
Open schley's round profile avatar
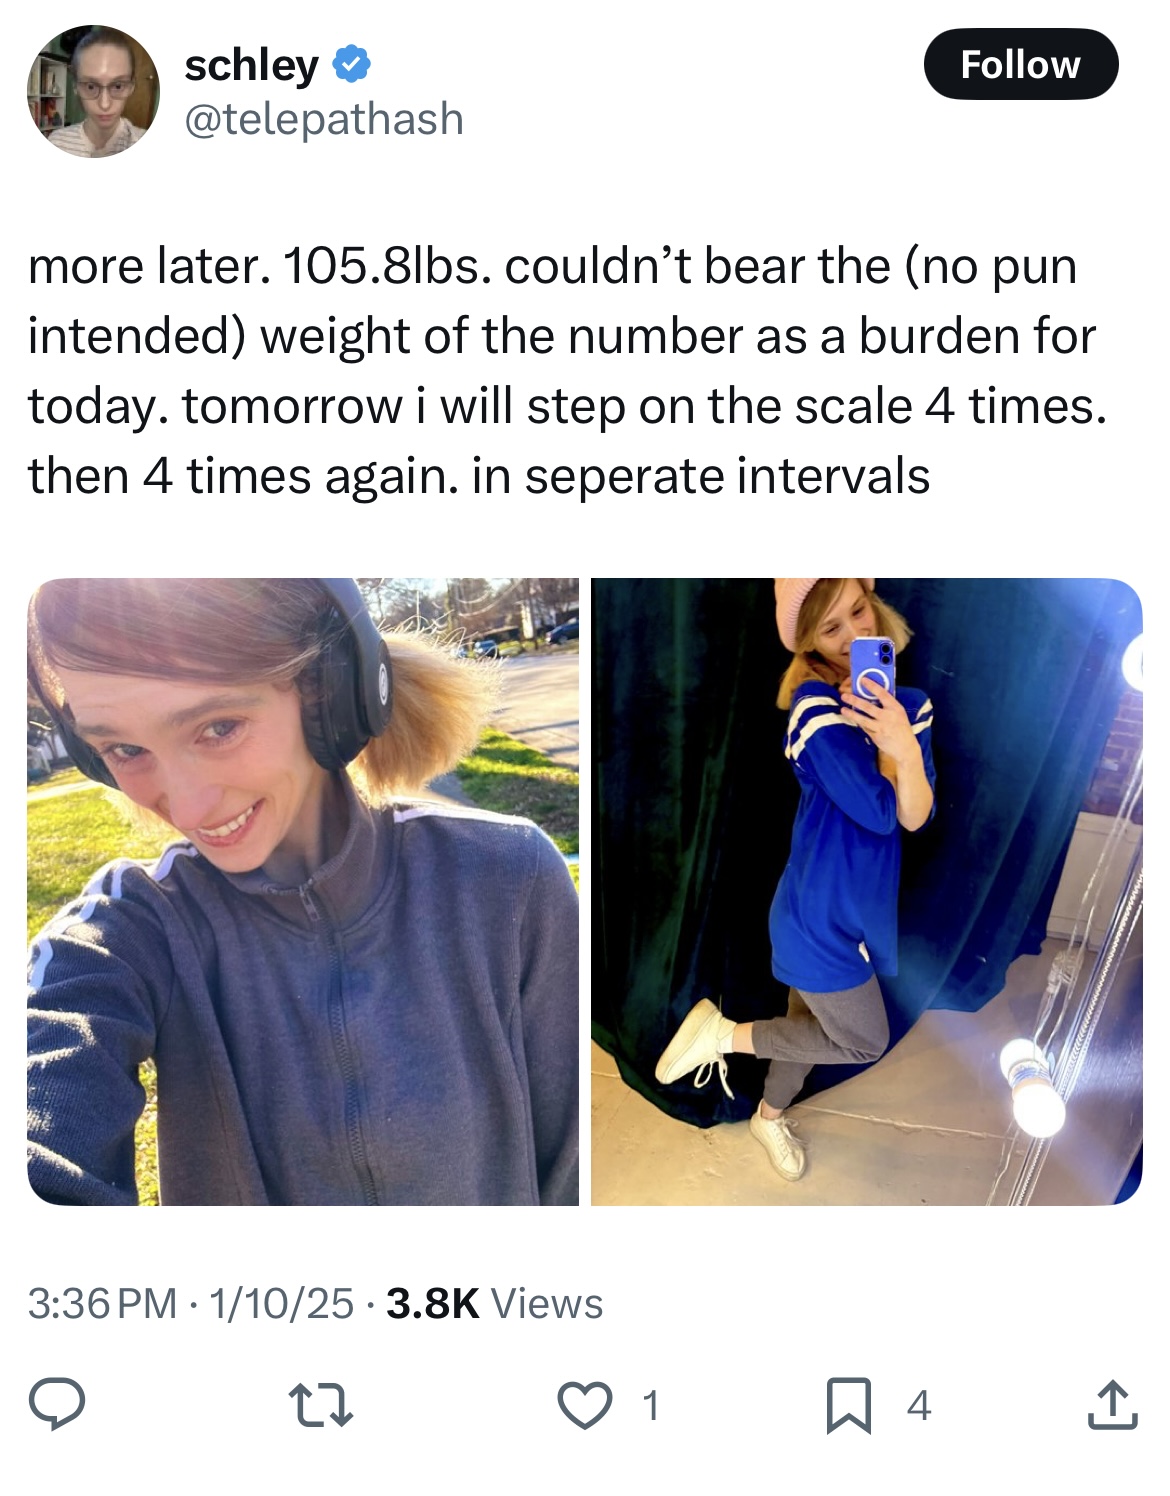pyautogui.click(x=93, y=91)
